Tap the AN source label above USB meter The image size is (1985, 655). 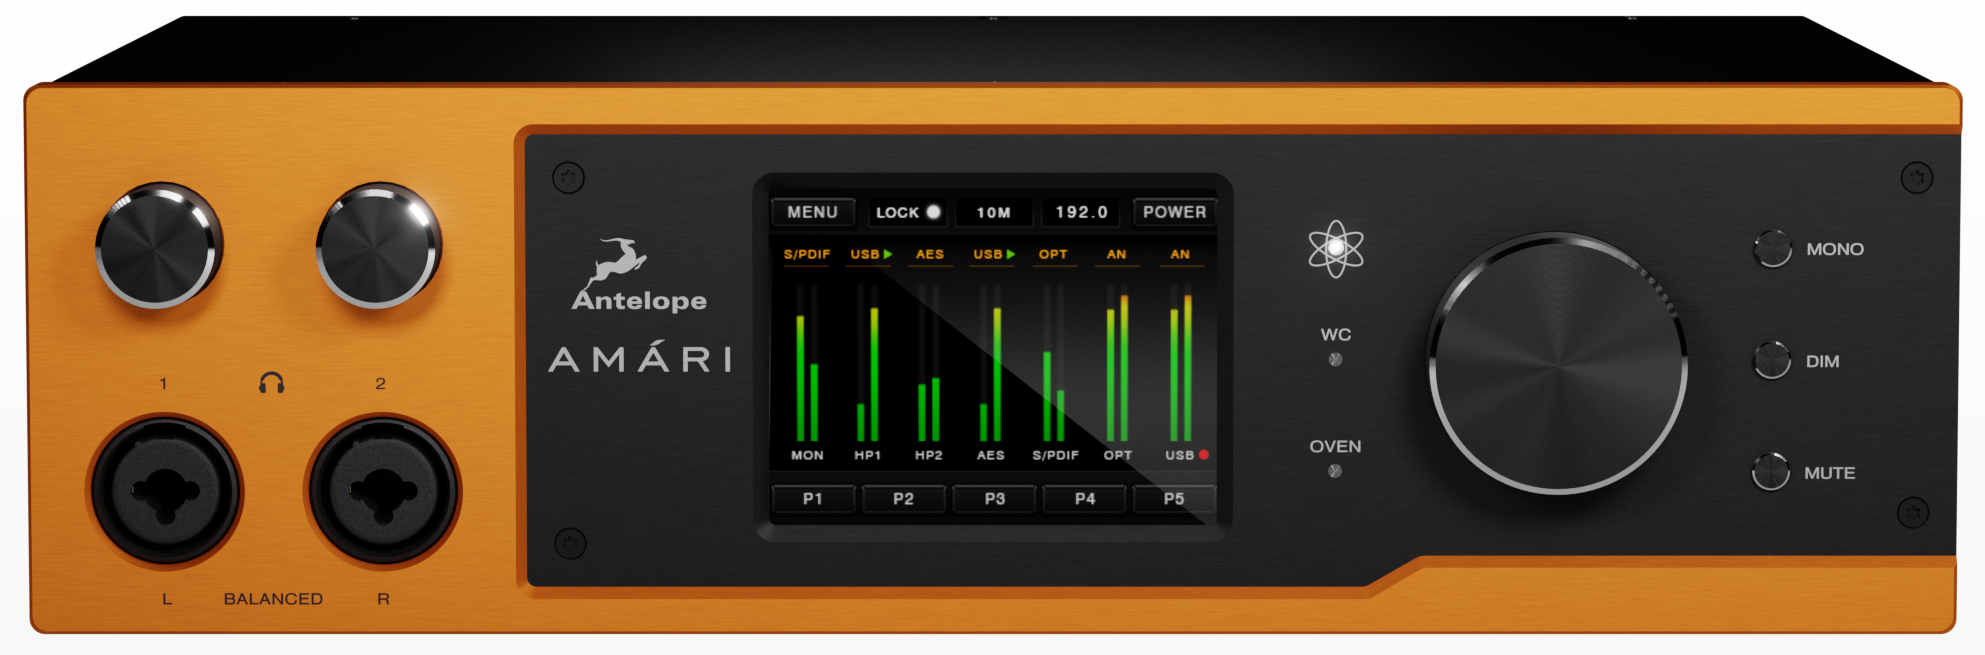click(1180, 254)
